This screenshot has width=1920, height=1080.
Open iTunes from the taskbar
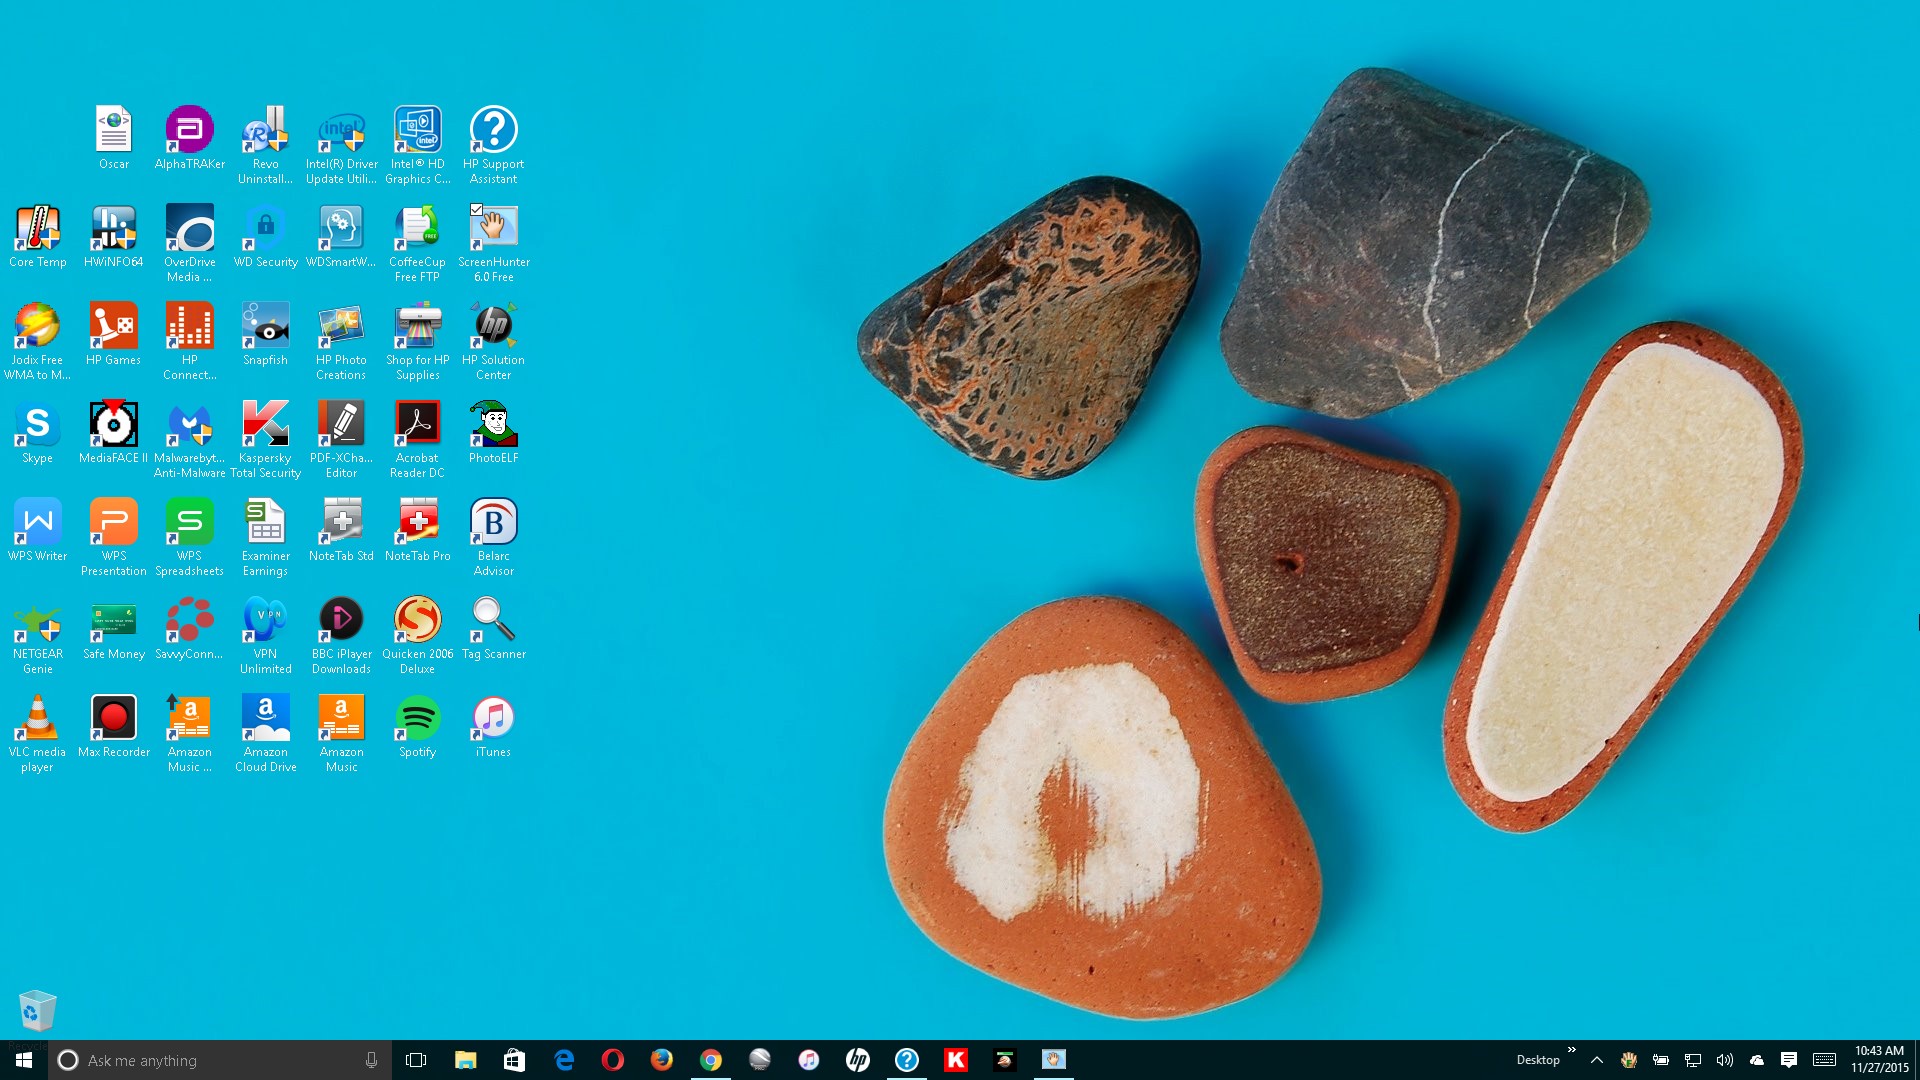point(807,1060)
